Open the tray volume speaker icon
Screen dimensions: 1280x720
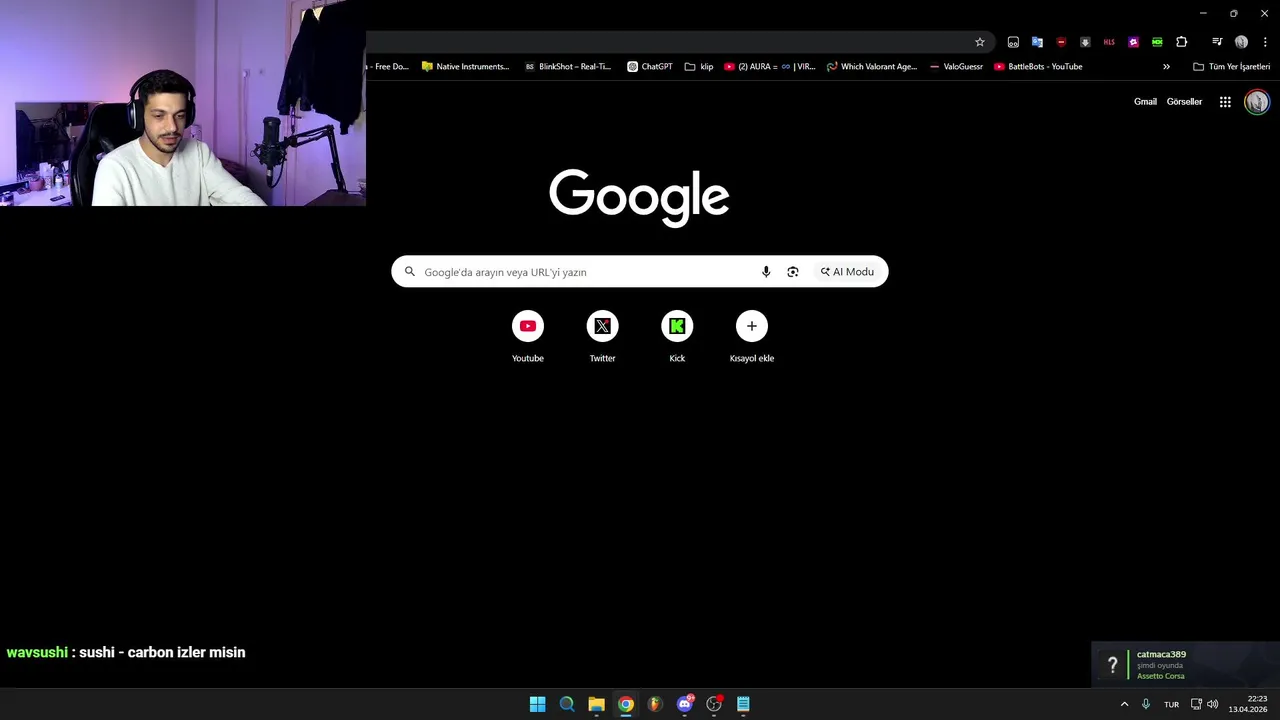pyautogui.click(x=1213, y=704)
